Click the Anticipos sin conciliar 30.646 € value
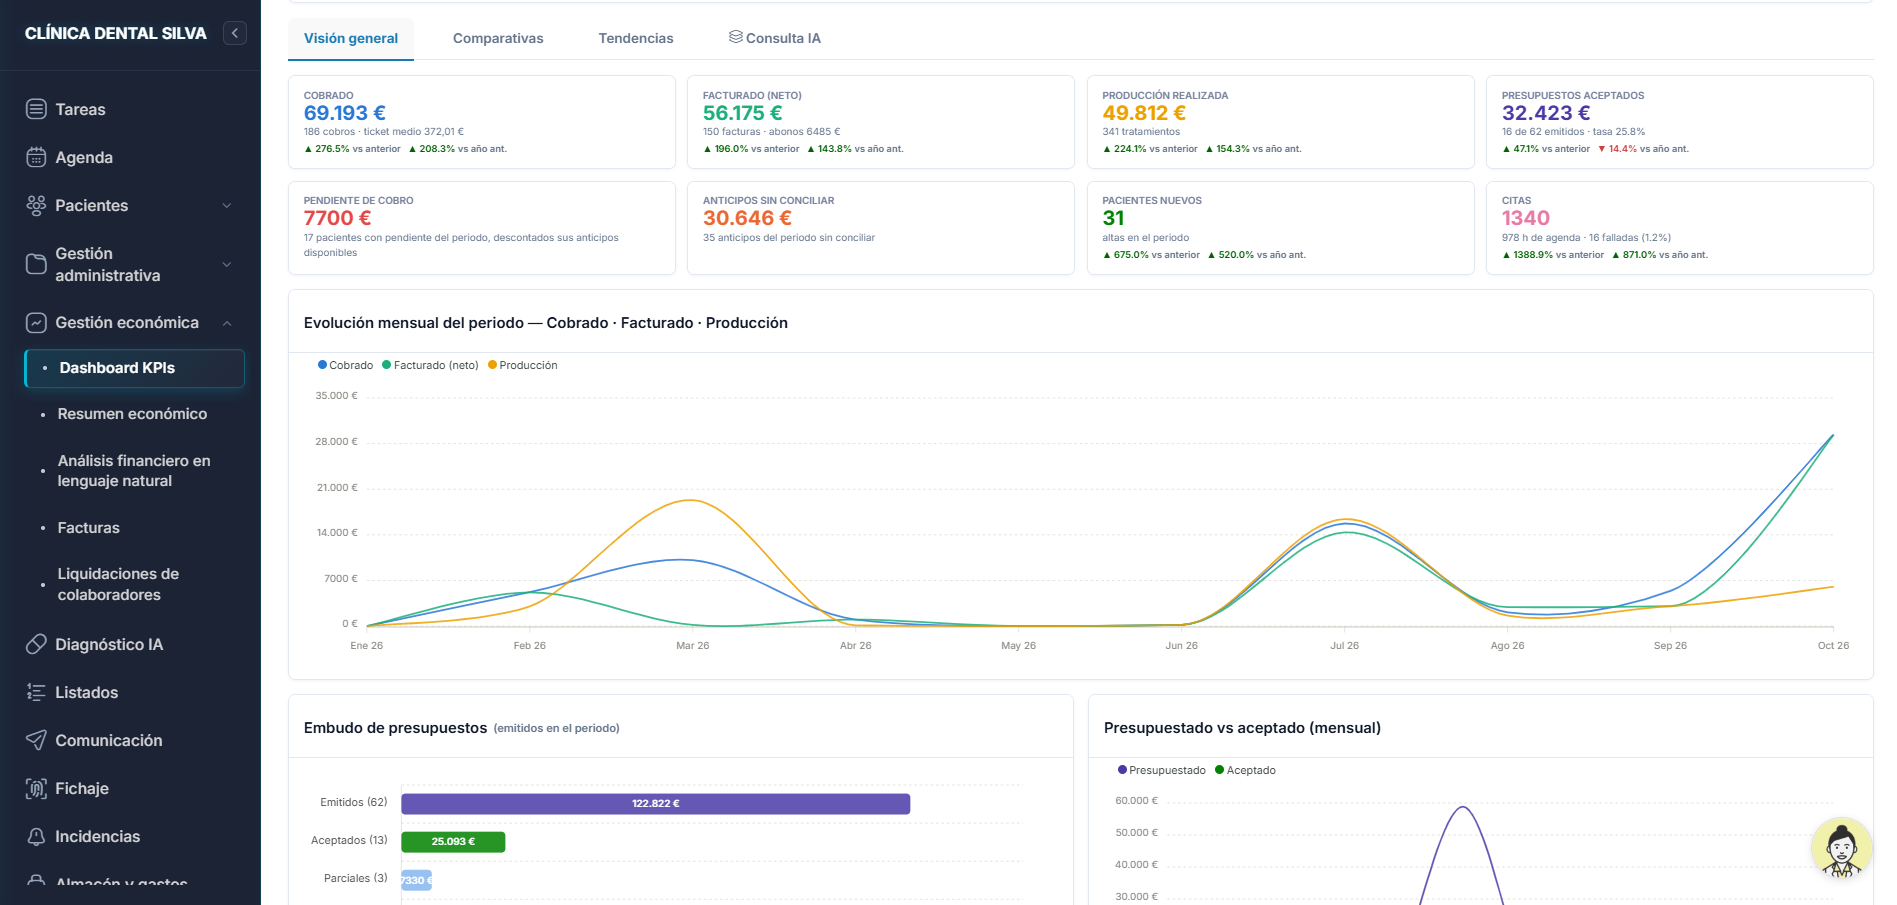Viewport: 1897px width, 905px height. (747, 218)
